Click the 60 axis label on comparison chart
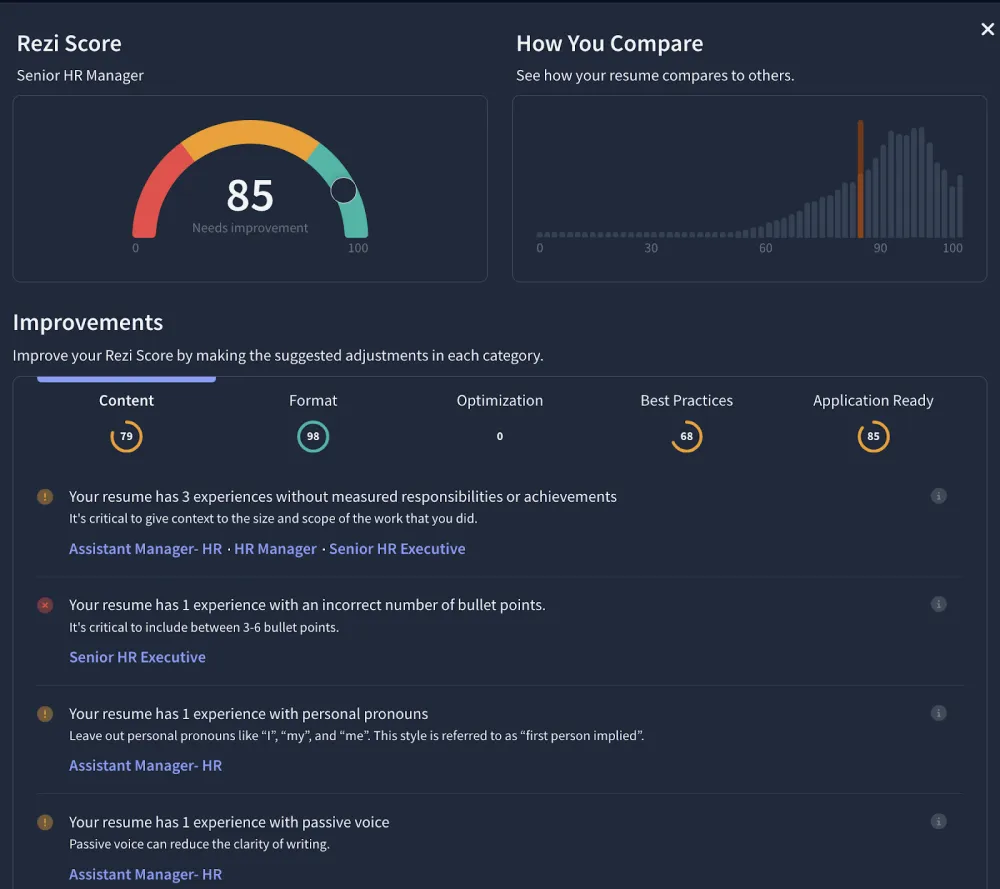The height and width of the screenshot is (889, 1000). [x=765, y=248]
